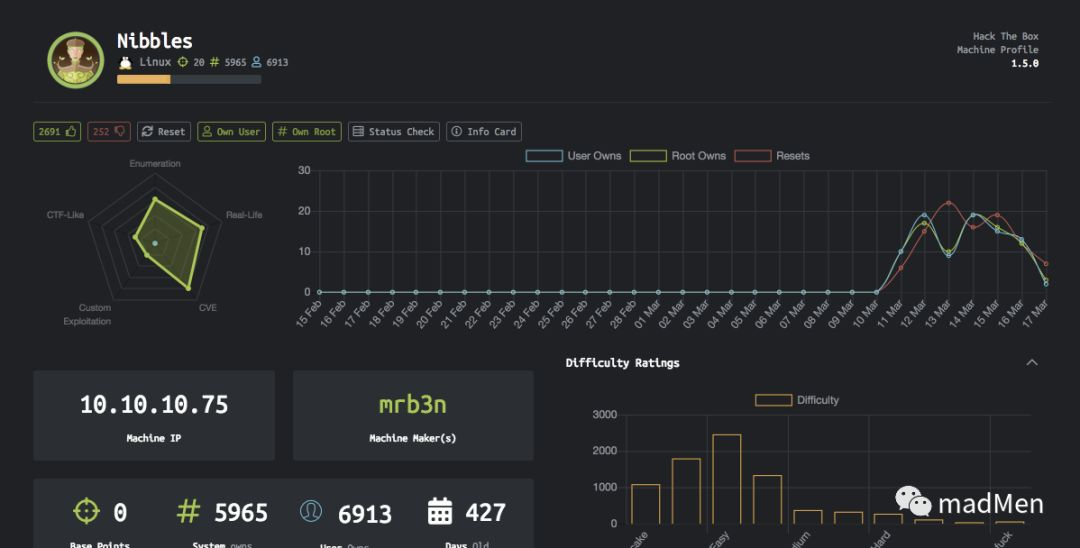Collapse the Difficulty Ratings section chevron
The image size is (1080, 548).
click(x=1032, y=363)
